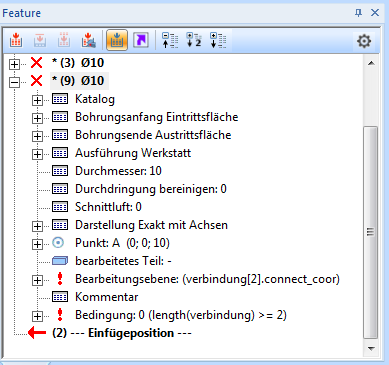This screenshot has height=365, width=389.
Task: Click the purple arrow toolbar icon
Action: coord(141,40)
